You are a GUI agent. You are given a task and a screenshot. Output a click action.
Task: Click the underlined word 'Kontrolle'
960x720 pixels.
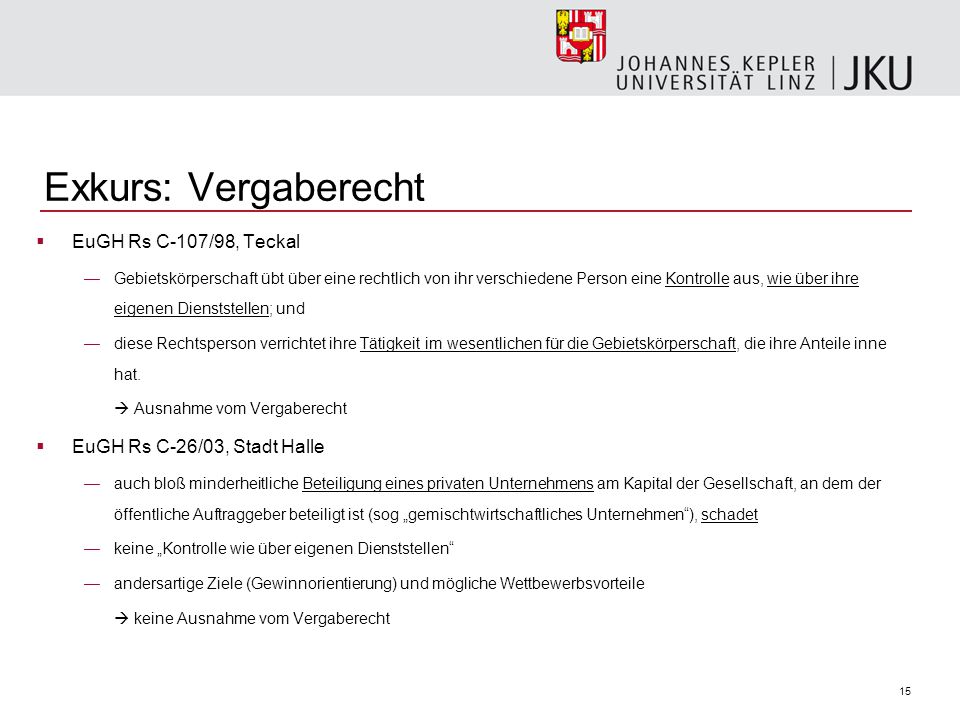point(697,279)
